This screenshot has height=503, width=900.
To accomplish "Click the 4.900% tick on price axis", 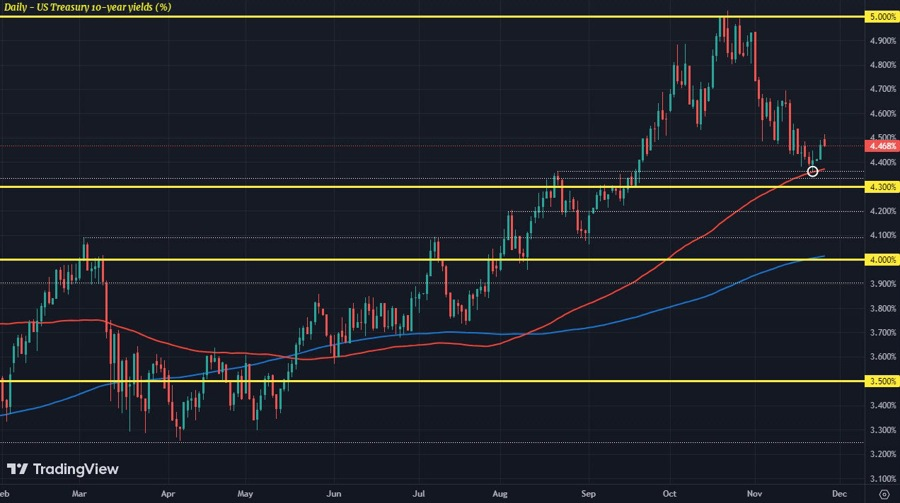I will pos(883,41).
